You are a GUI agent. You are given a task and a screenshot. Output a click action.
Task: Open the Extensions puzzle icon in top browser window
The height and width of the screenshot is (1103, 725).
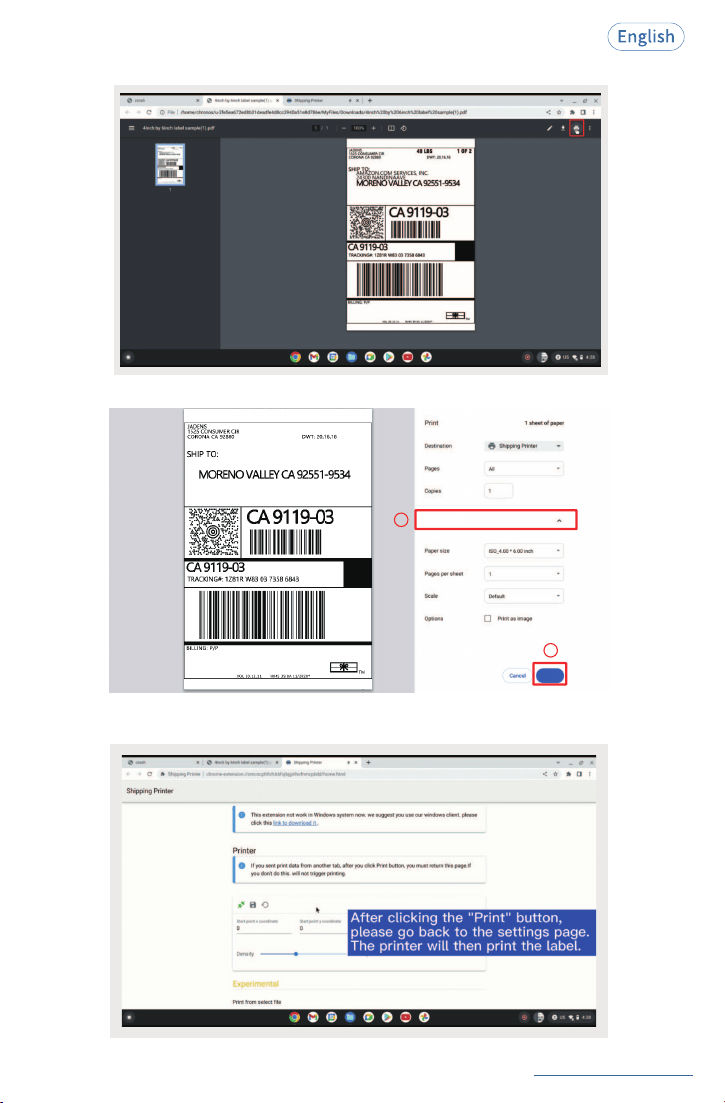pos(572,112)
